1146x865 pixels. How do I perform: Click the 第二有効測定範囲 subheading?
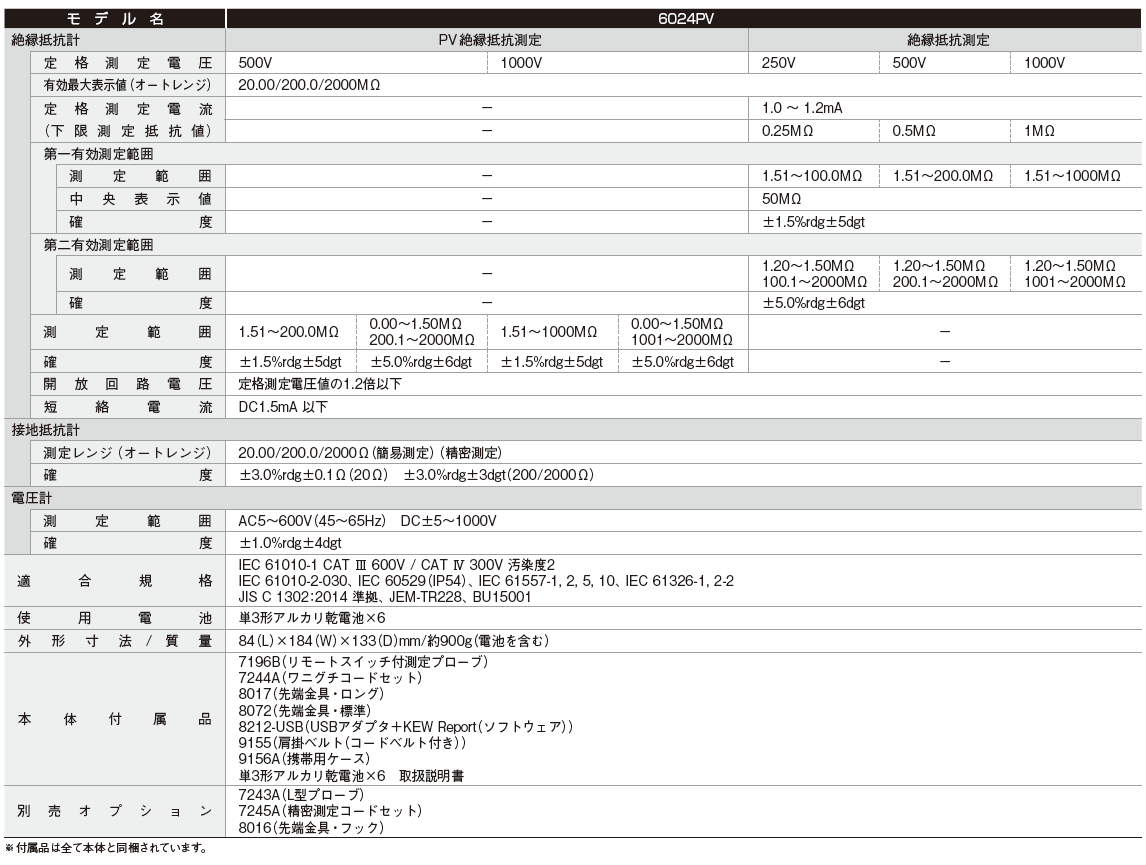pyautogui.click(x=98, y=245)
